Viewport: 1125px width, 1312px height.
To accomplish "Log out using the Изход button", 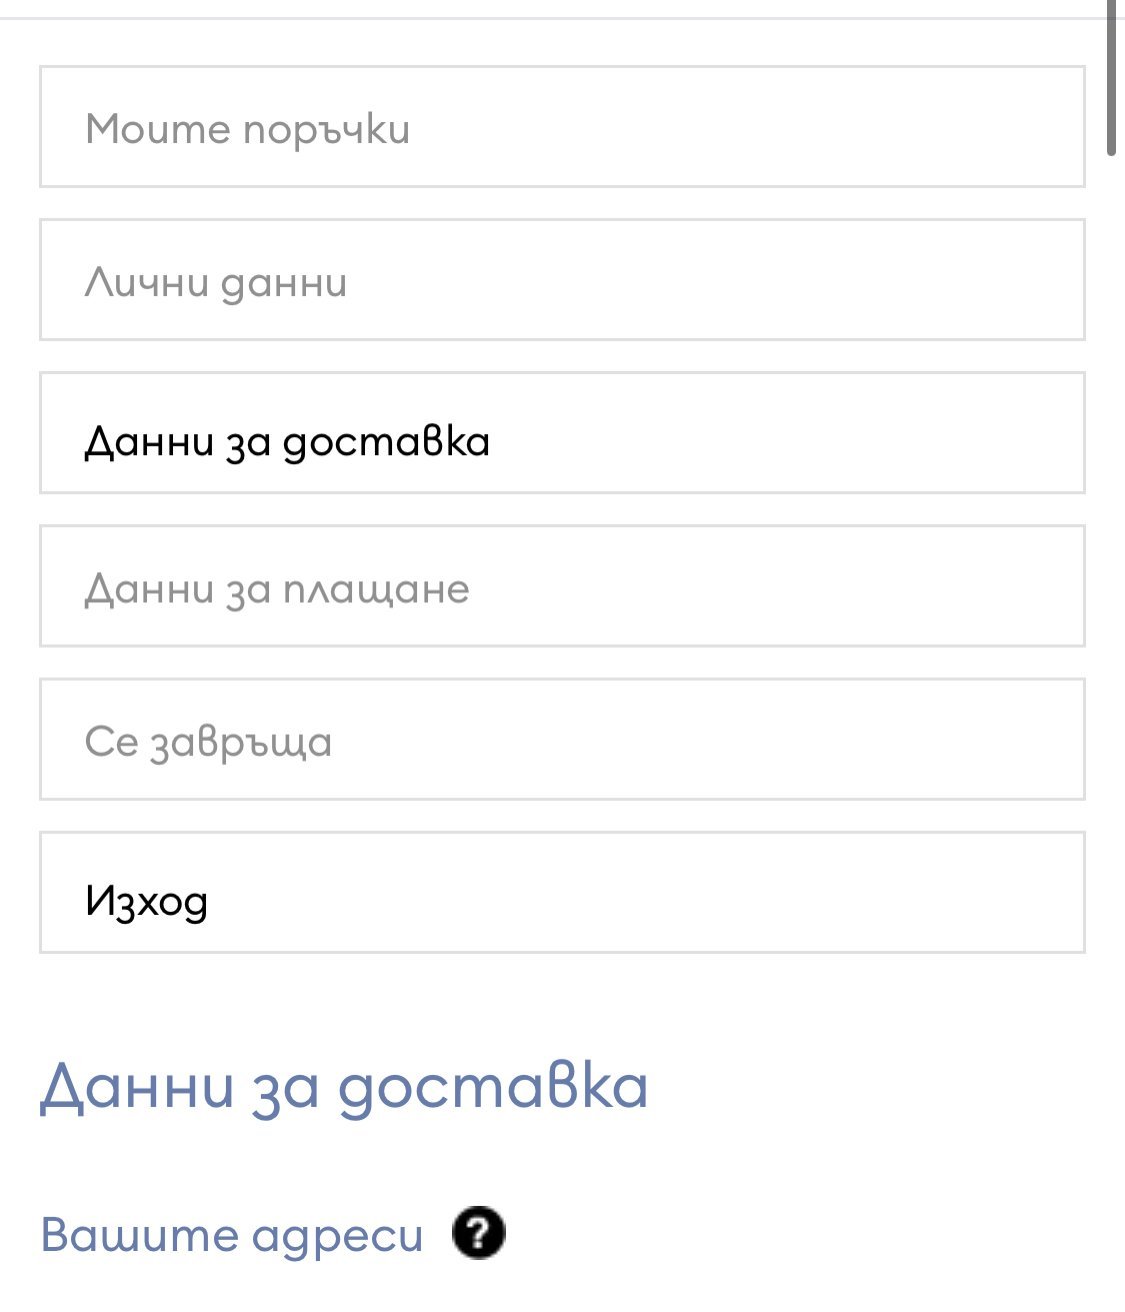I will pyautogui.click(x=562, y=892).
